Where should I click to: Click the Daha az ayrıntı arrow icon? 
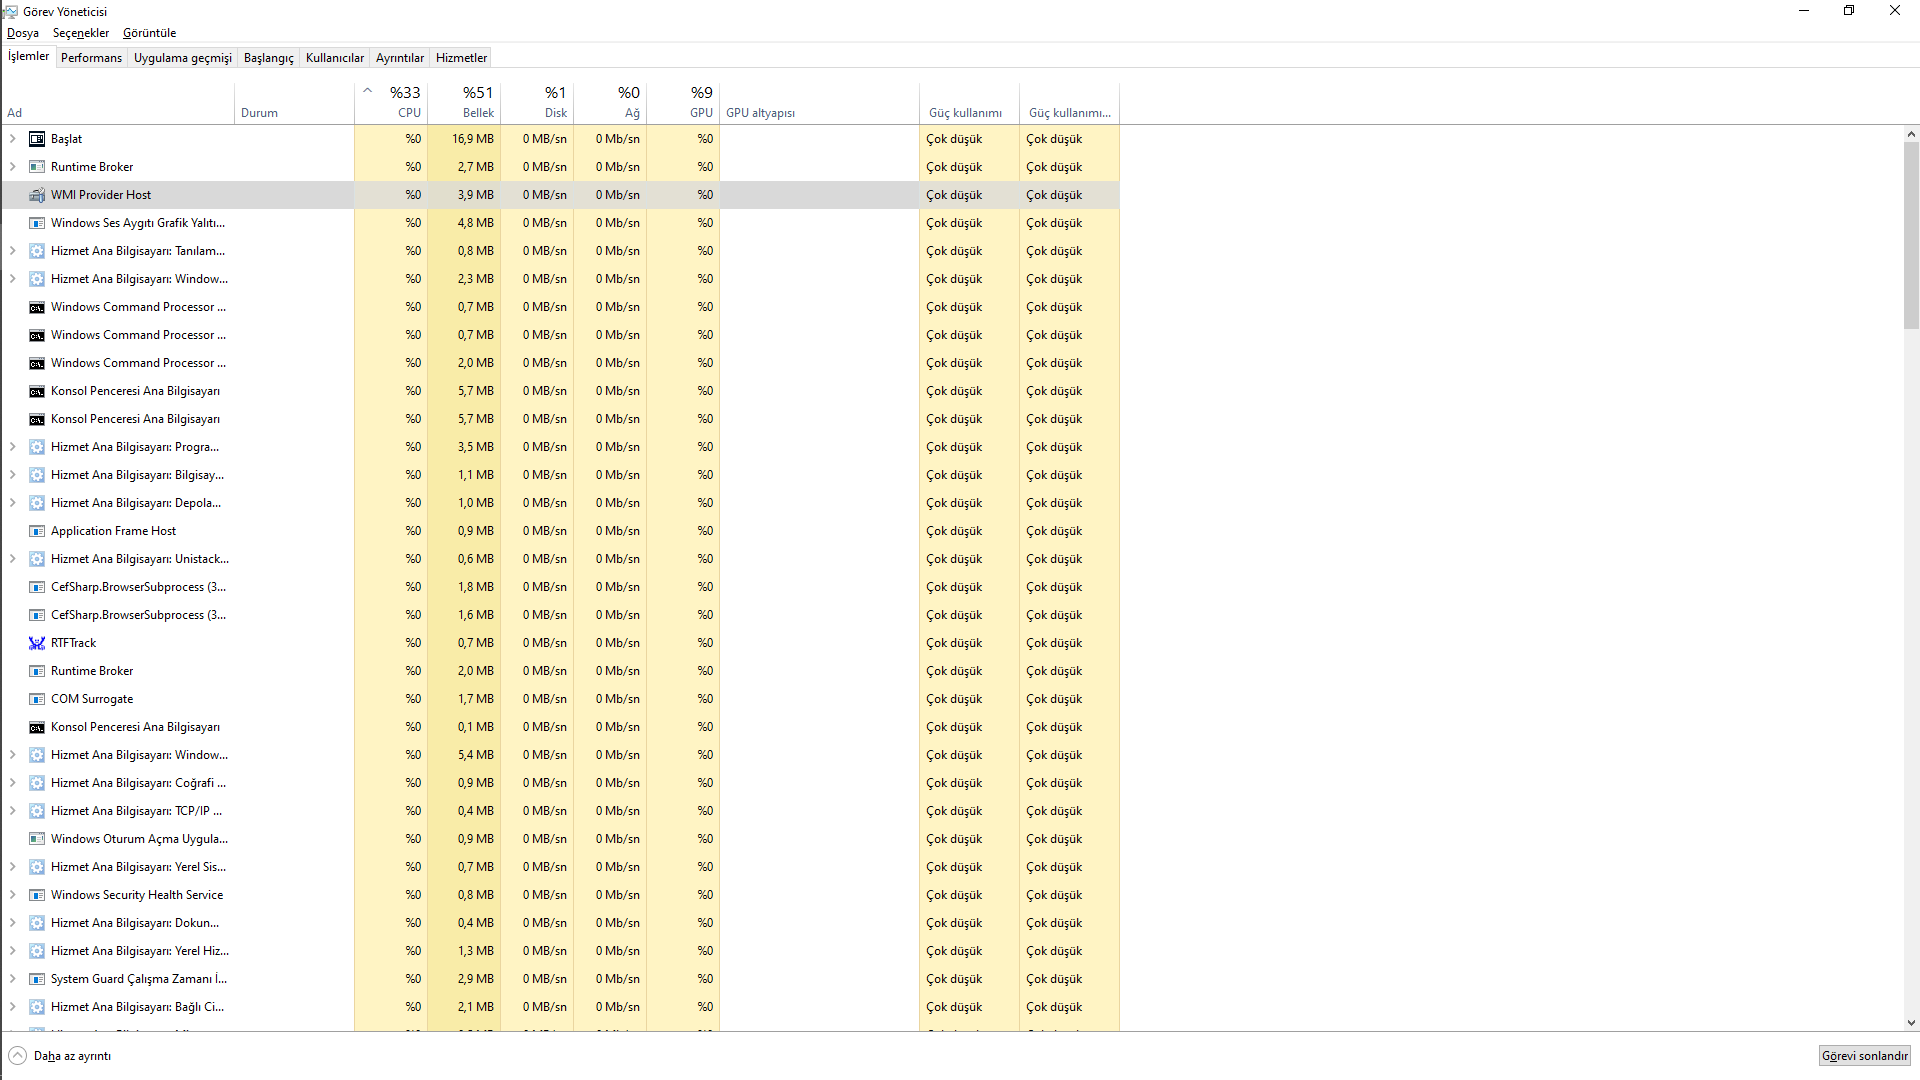click(x=18, y=1056)
